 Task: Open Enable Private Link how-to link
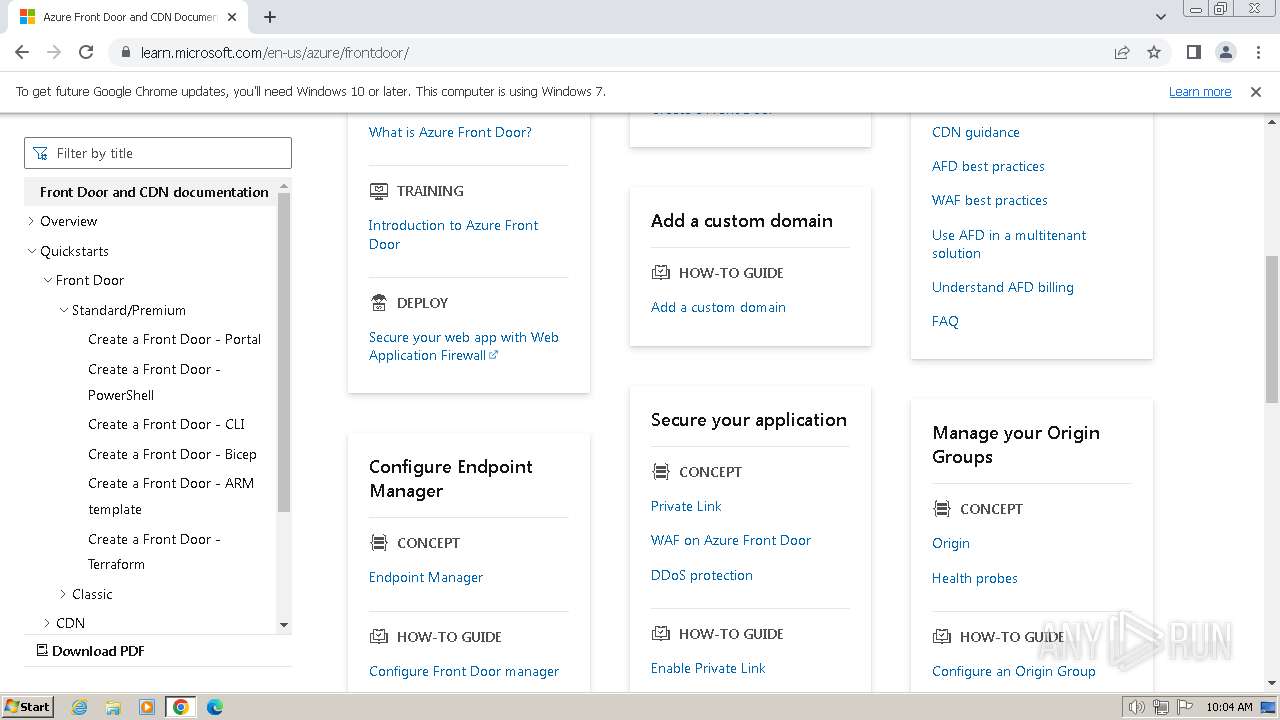click(x=708, y=668)
